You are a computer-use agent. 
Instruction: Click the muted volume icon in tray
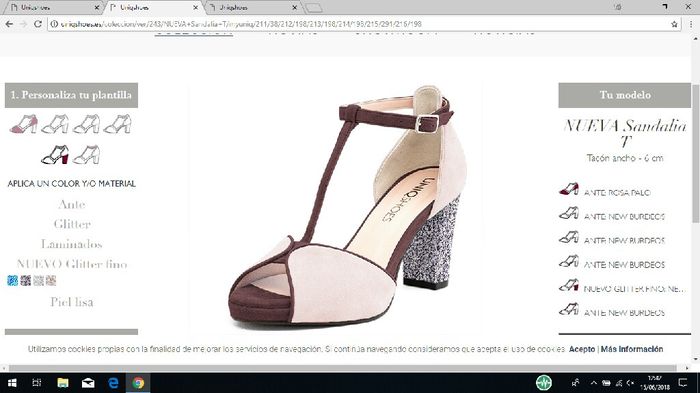tap(630, 383)
